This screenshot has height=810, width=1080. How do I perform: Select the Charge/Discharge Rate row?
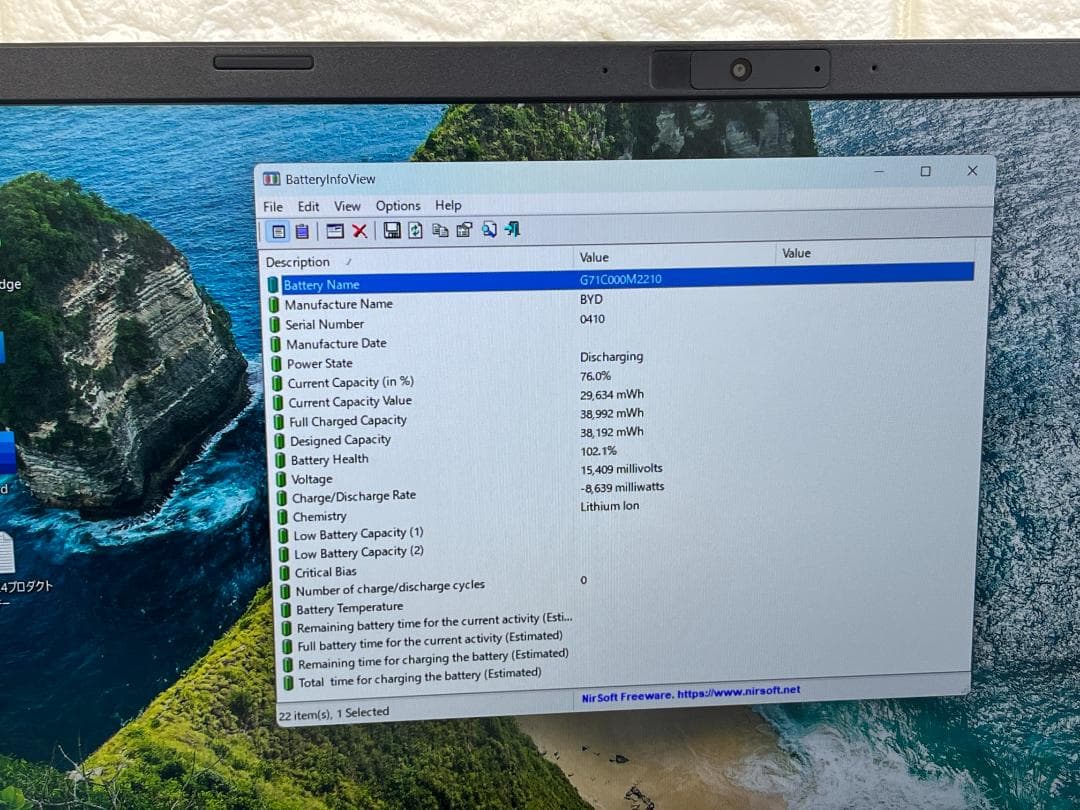pos(620,492)
